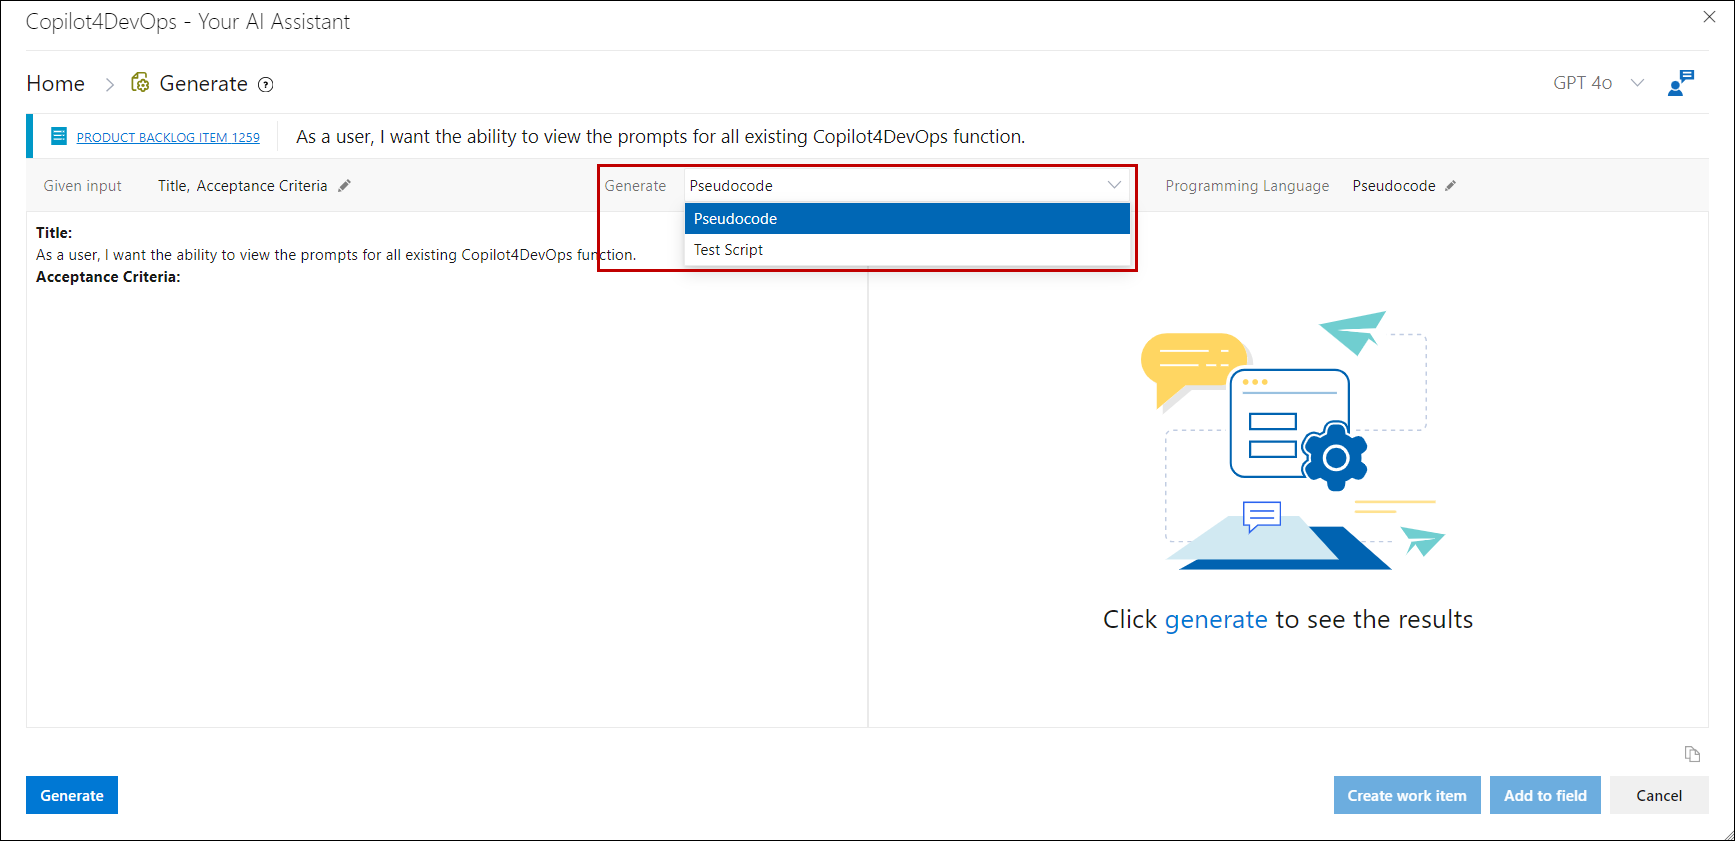Click the Cancel button
The width and height of the screenshot is (1735, 841).
pyautogui.click(x=1659, y=795)
